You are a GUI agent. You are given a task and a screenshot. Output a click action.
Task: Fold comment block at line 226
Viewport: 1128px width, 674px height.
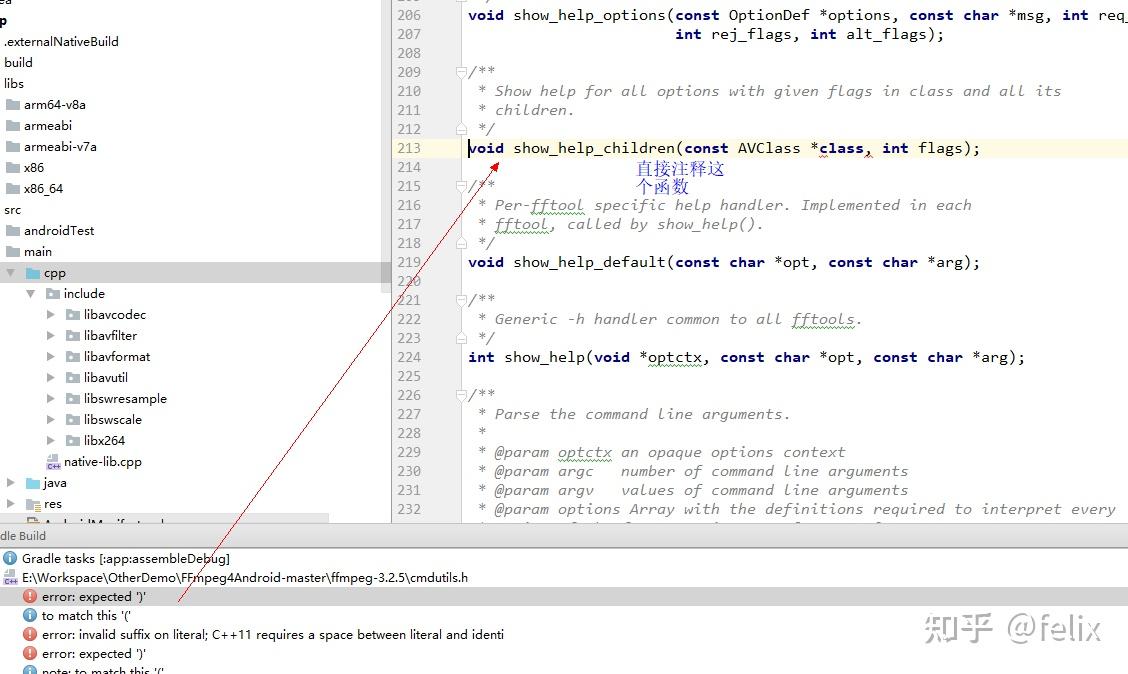point(461,395)
